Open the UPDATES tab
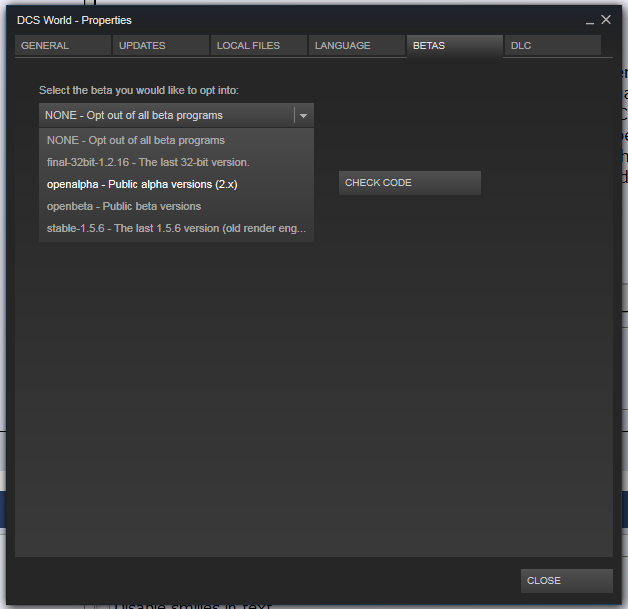628x609 pixels. click(x=161, y=46)
